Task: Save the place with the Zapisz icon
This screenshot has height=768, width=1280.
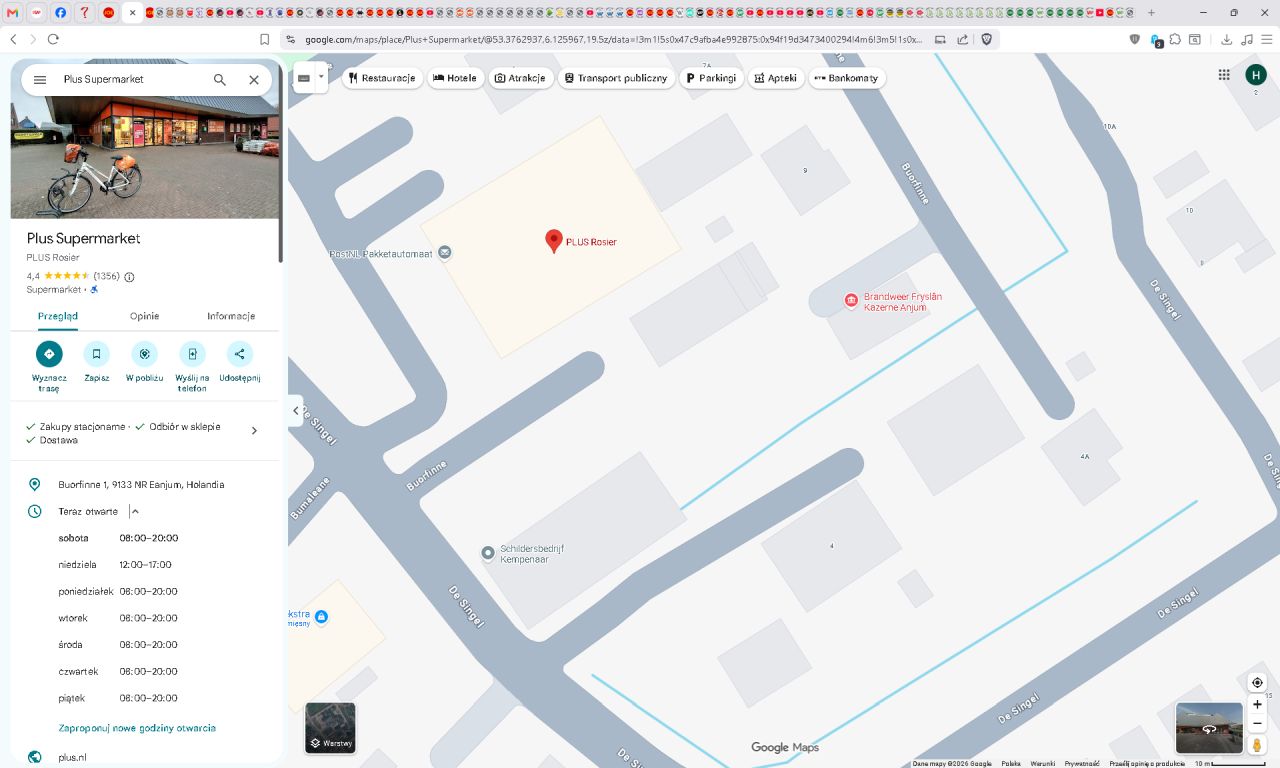Action: pos(97,354)
